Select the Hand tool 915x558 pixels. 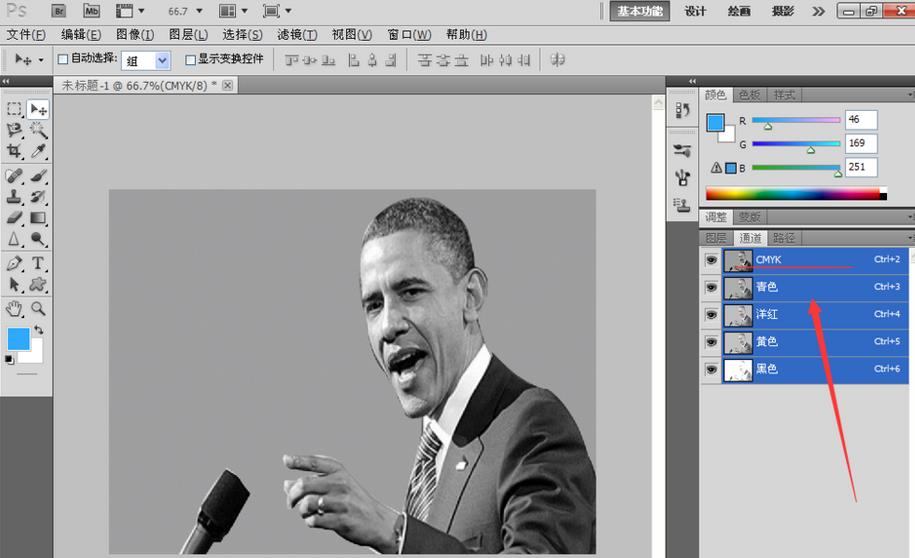[x=14, y=309]
